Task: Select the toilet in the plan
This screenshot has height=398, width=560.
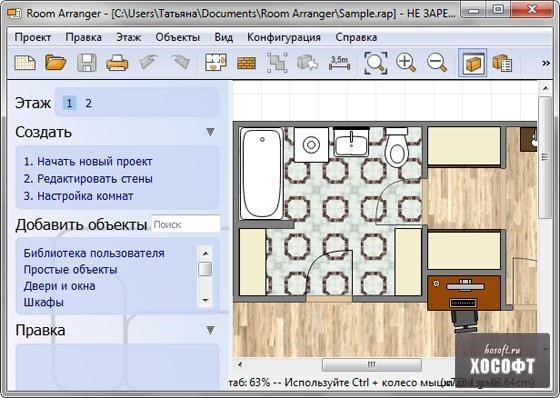Action: point(397,148)
